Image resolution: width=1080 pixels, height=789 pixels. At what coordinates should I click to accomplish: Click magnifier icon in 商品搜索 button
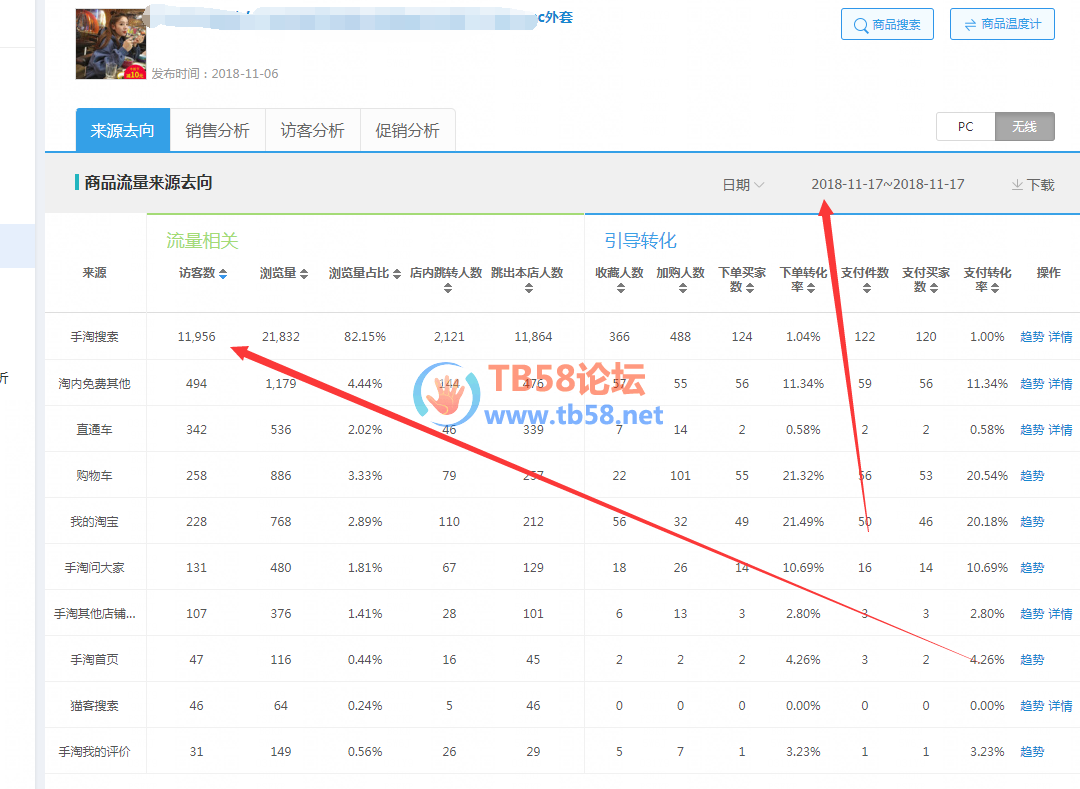pyautogui.click(x=860, y=25)
